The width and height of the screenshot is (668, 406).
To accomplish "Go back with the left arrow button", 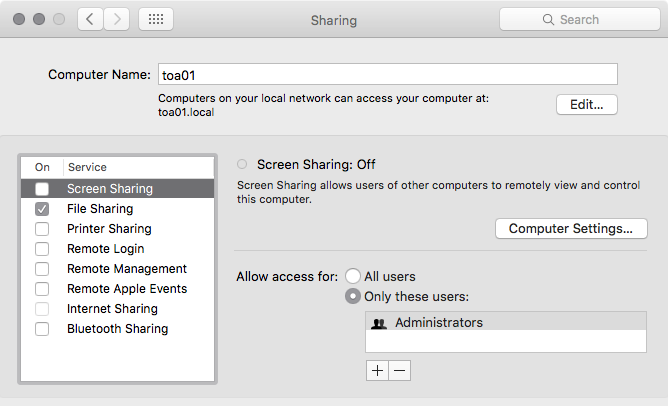I will point(90,19).
